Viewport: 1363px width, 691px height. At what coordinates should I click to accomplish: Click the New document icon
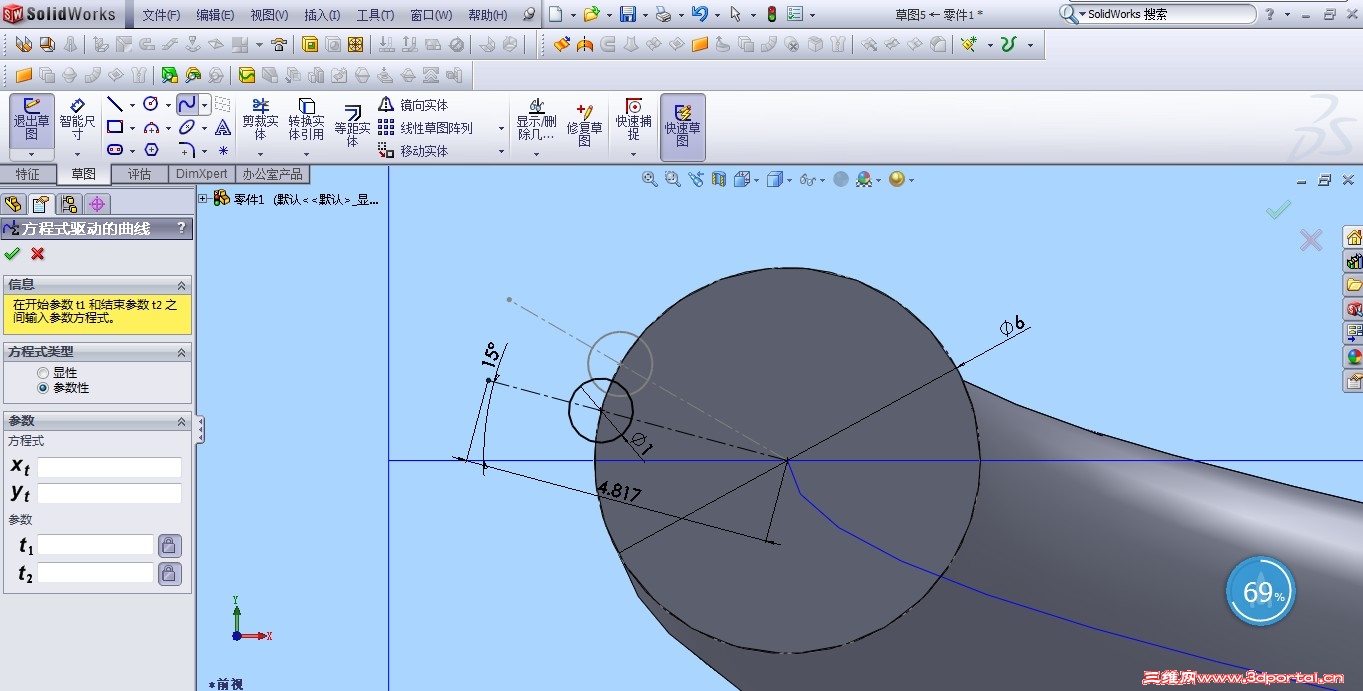pos(556,15)
